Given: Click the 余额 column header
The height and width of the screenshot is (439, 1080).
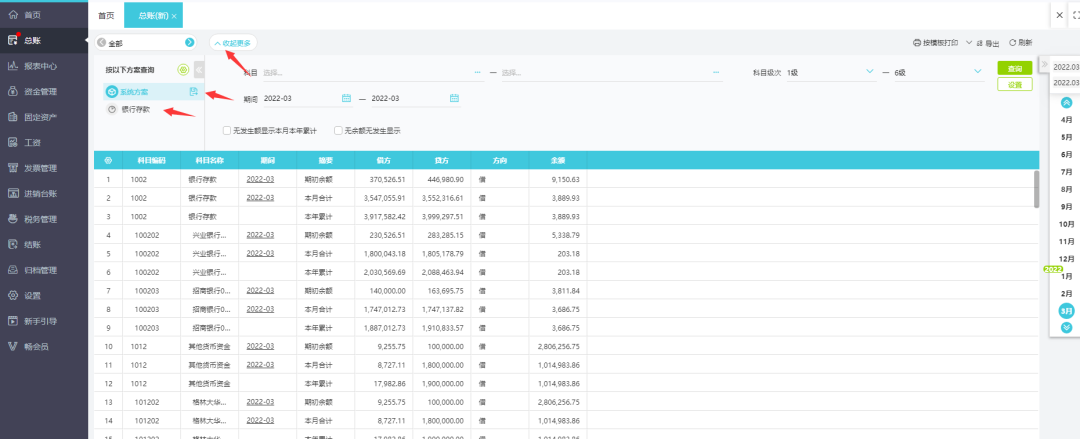Looking at the screenshot, I should [x=558, y=160].
